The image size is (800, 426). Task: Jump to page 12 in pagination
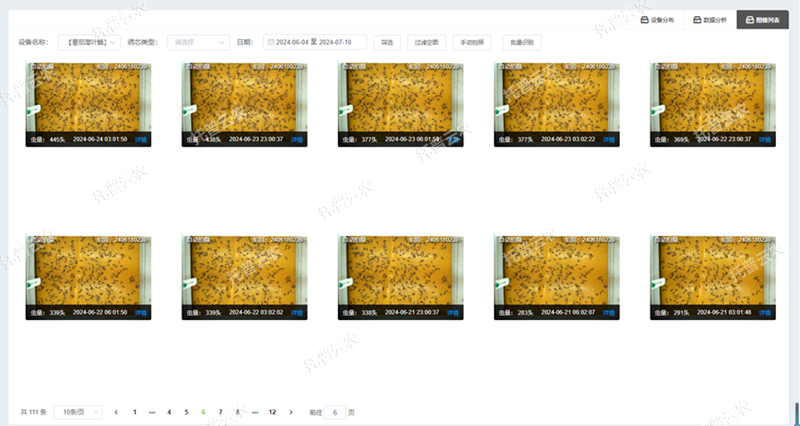coord(272,412)
